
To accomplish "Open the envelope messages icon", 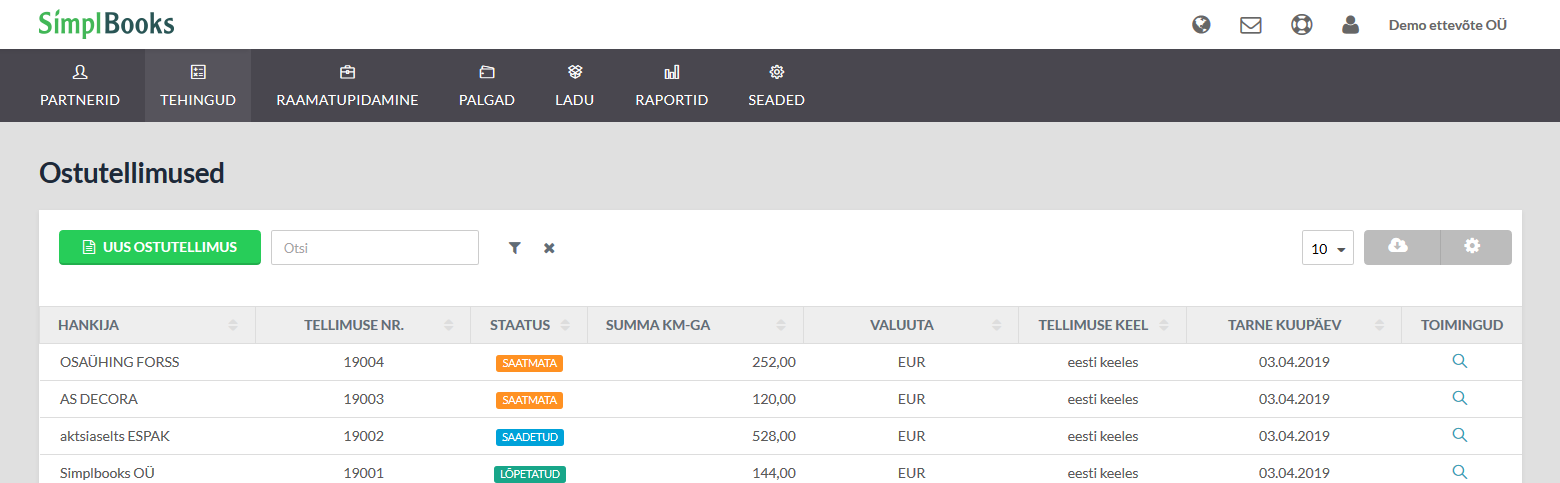I will coord(1251,25).
